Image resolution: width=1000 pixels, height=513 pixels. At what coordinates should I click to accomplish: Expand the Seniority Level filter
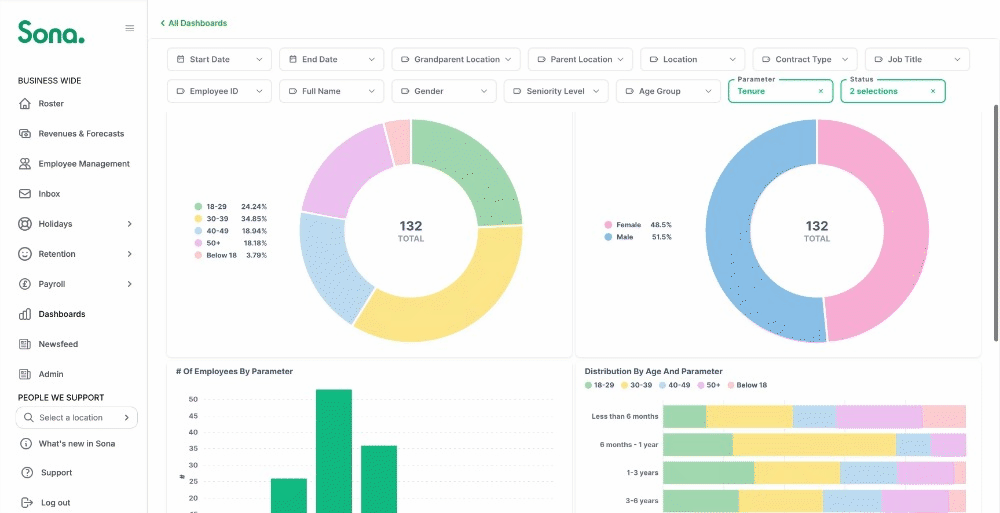tap(556, 91)
